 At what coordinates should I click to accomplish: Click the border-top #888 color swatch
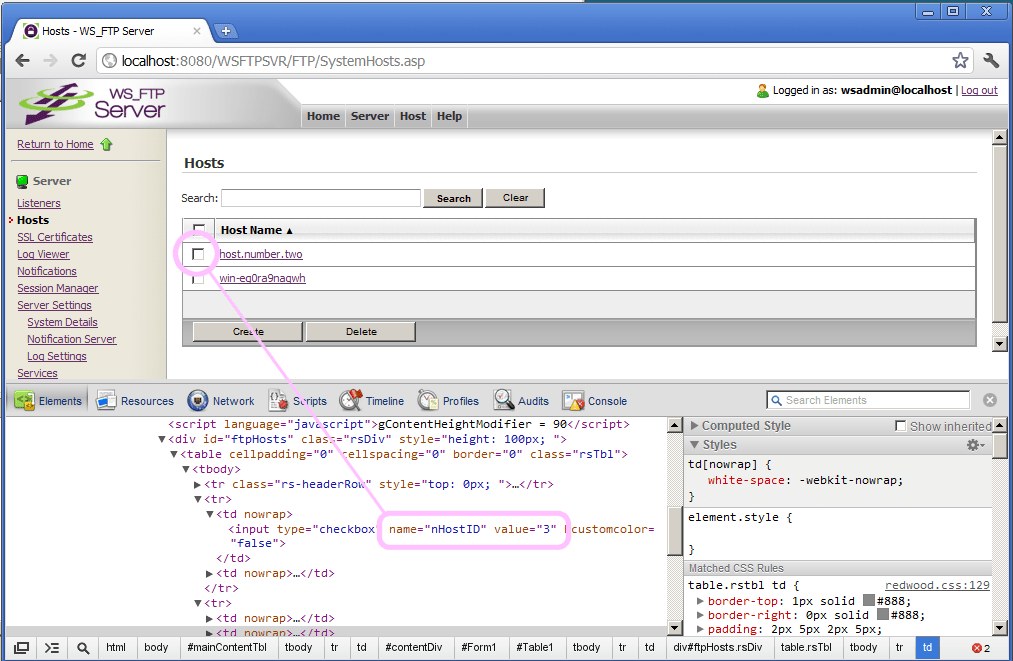(869, 600)
